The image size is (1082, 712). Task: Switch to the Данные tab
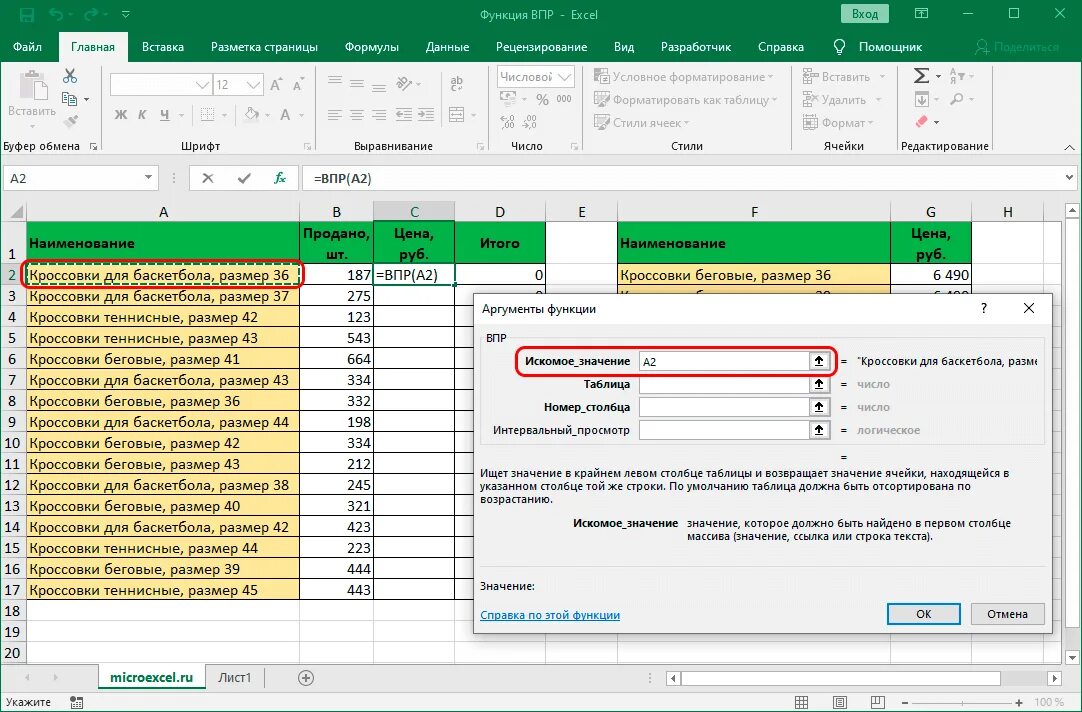point(447,47)
